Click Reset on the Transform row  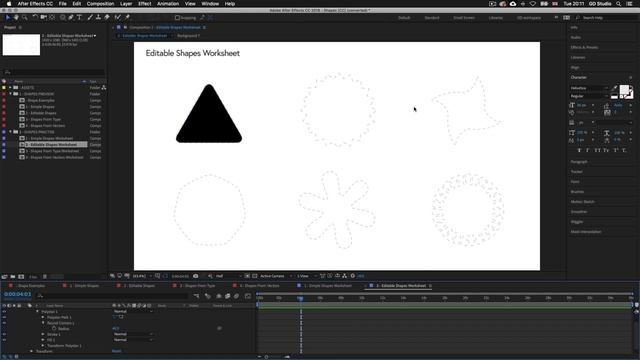116,351
